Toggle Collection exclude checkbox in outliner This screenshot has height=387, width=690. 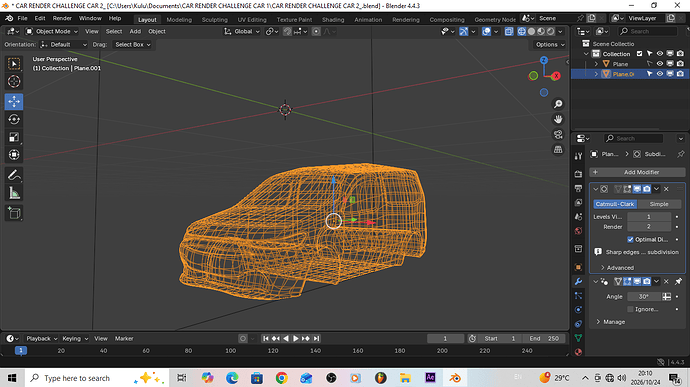click(x=639, y=54)
